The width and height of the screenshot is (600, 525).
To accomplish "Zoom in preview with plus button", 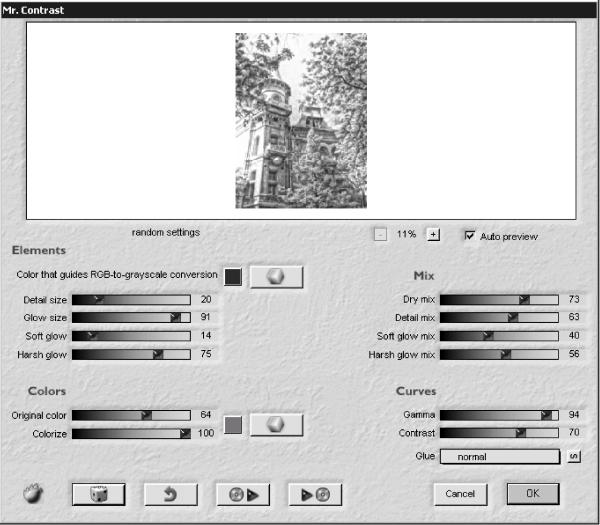I will click(433, 234).
